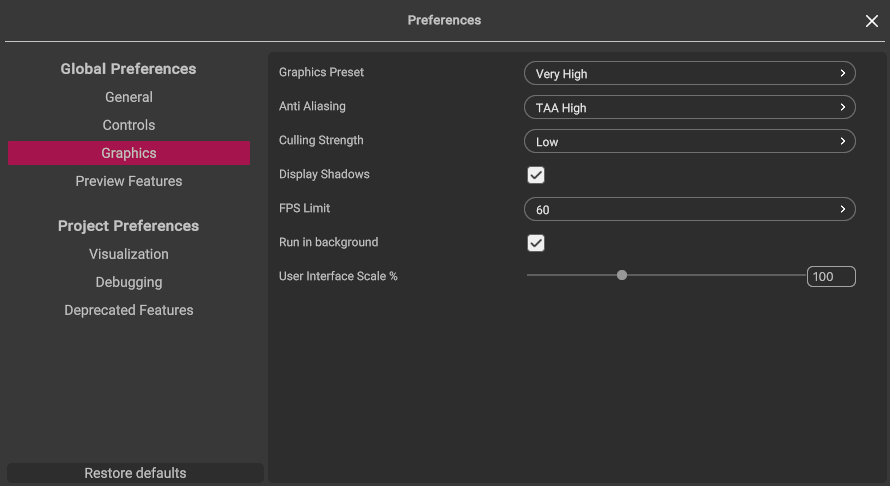Screen dimensions: 890x486
Task: Go to Controls preferences
Action: (129, 125)
